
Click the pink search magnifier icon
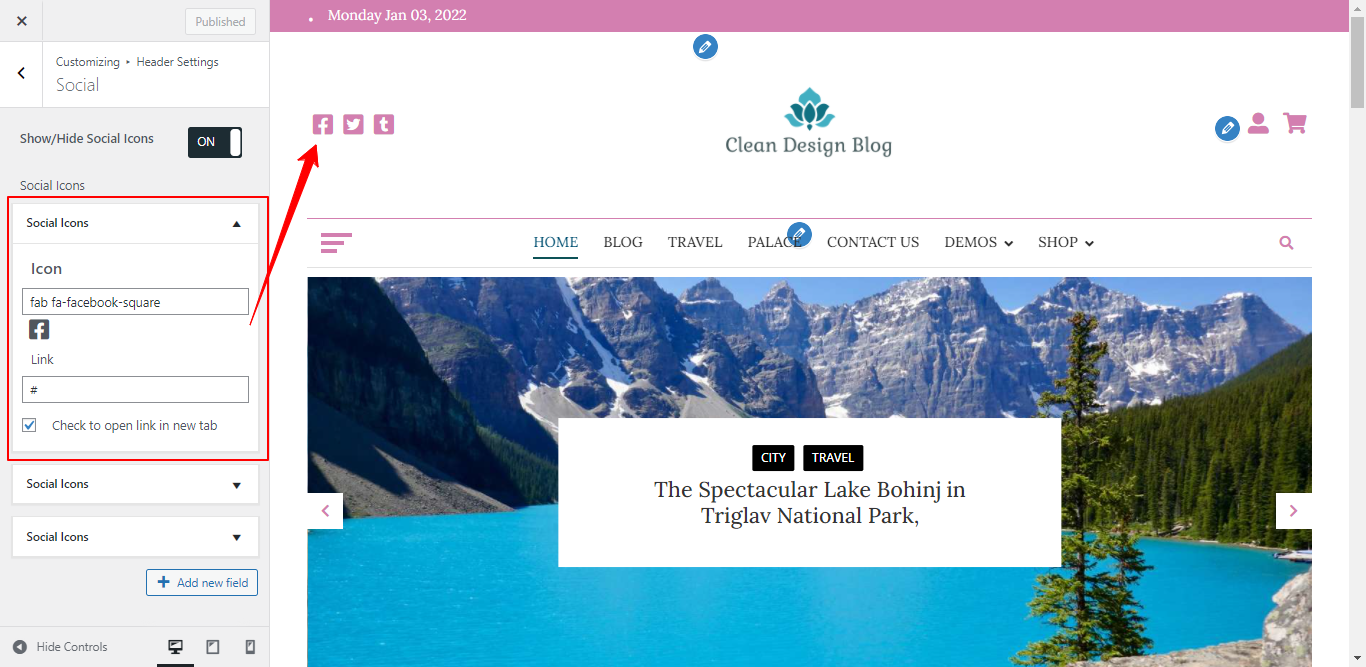click(x=1286, y=242)
